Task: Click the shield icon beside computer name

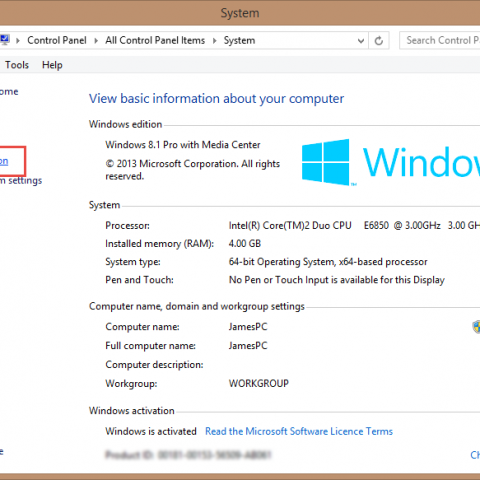Action: [x=476, y=327]
